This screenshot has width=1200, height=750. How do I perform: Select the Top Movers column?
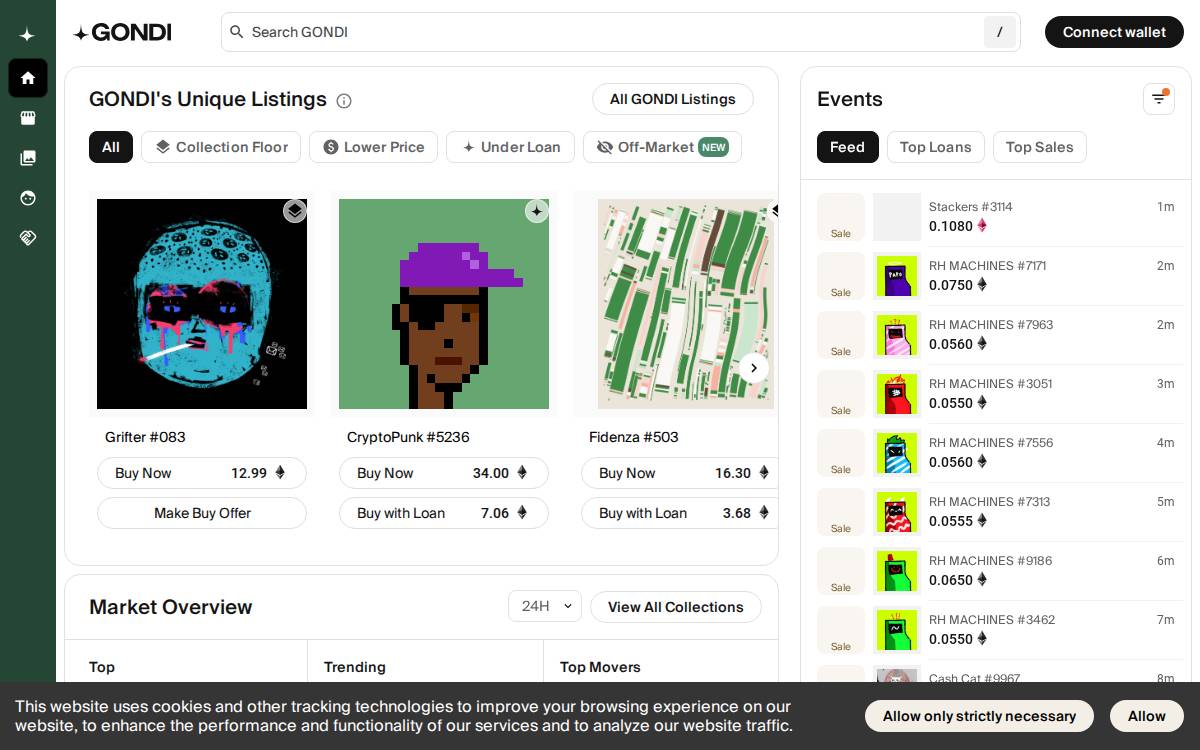coord(600,667)
